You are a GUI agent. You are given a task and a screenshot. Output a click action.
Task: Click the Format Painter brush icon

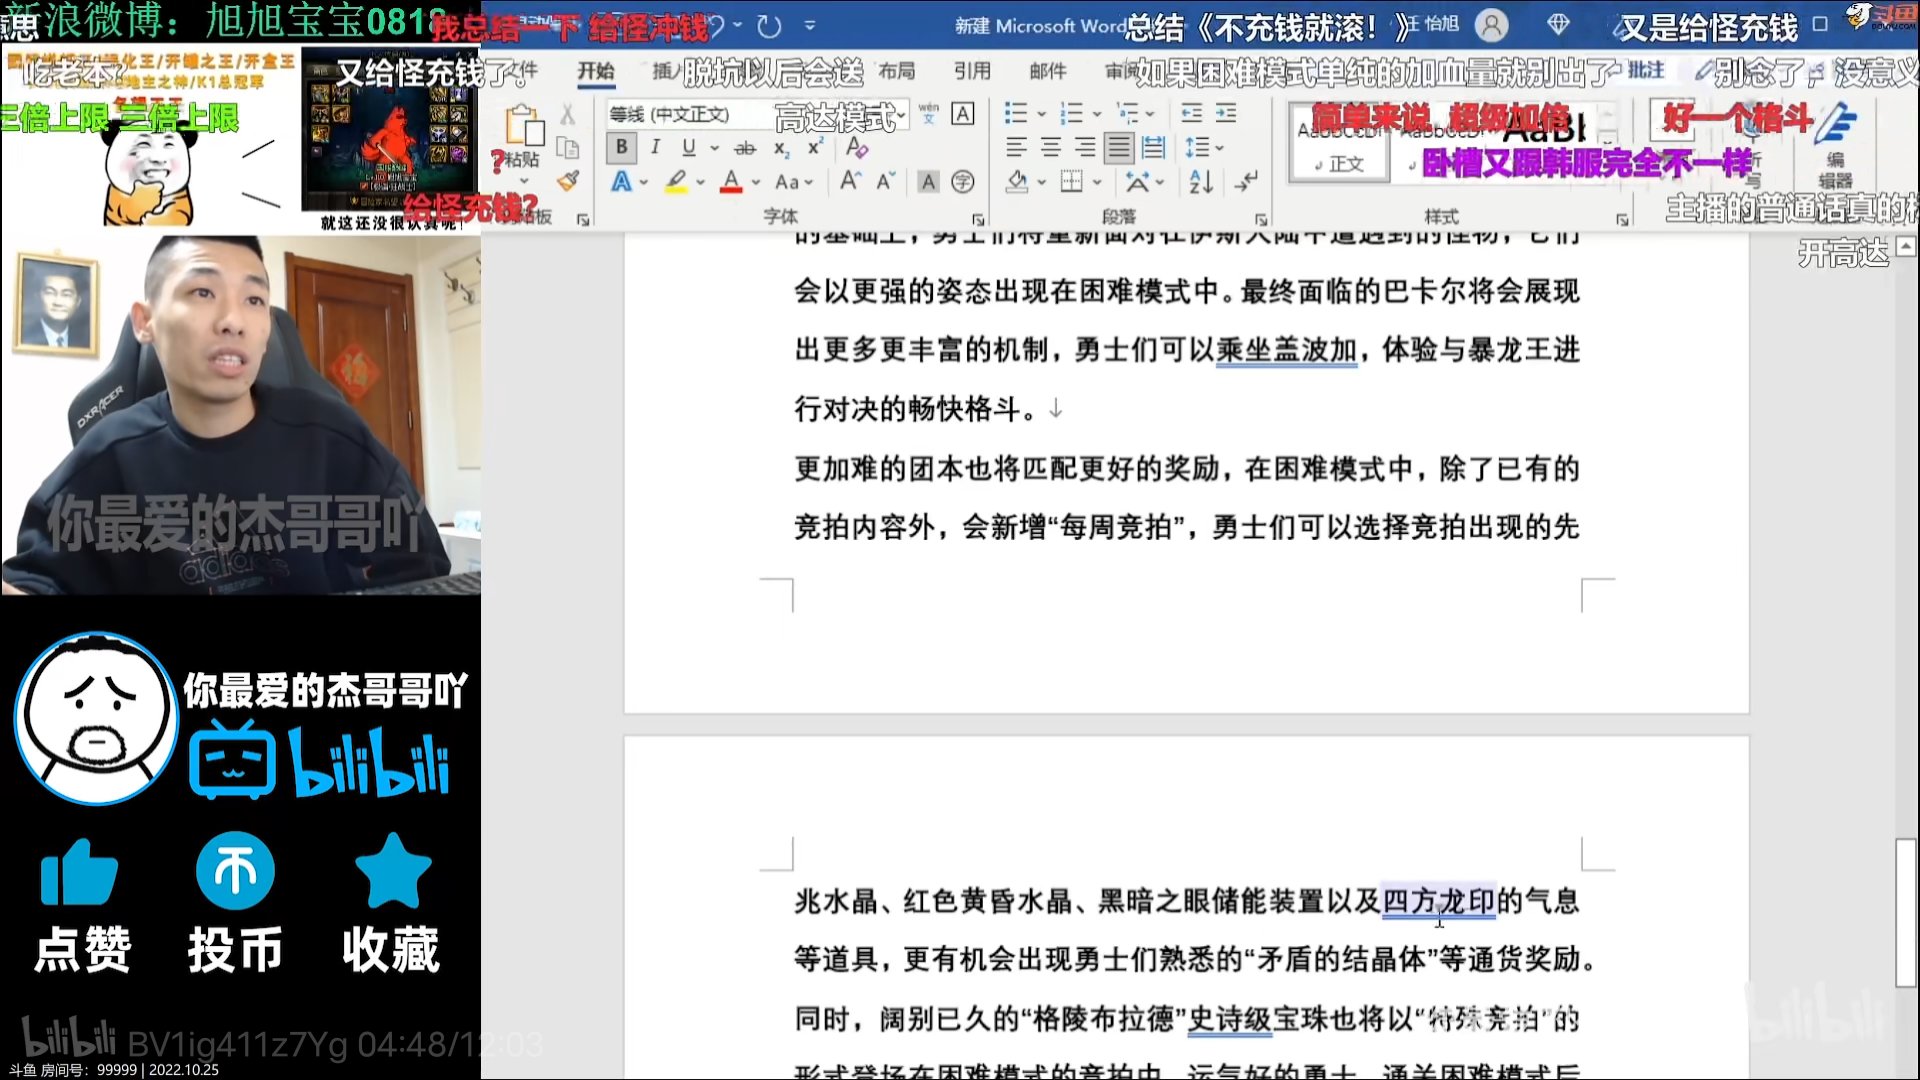[568, 181]
